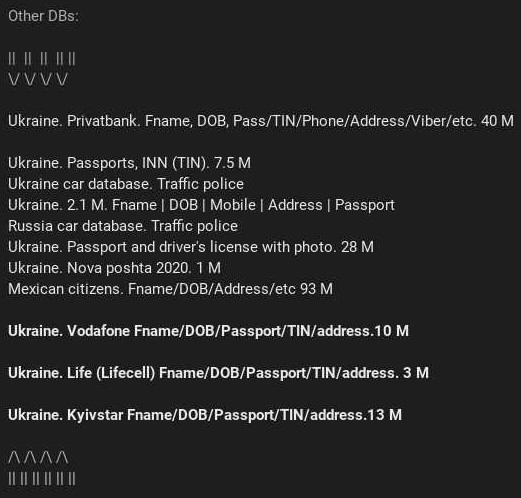Click the Ukraine car database line
The width and height of the screenshot is (521, 498).
point(126,184)
